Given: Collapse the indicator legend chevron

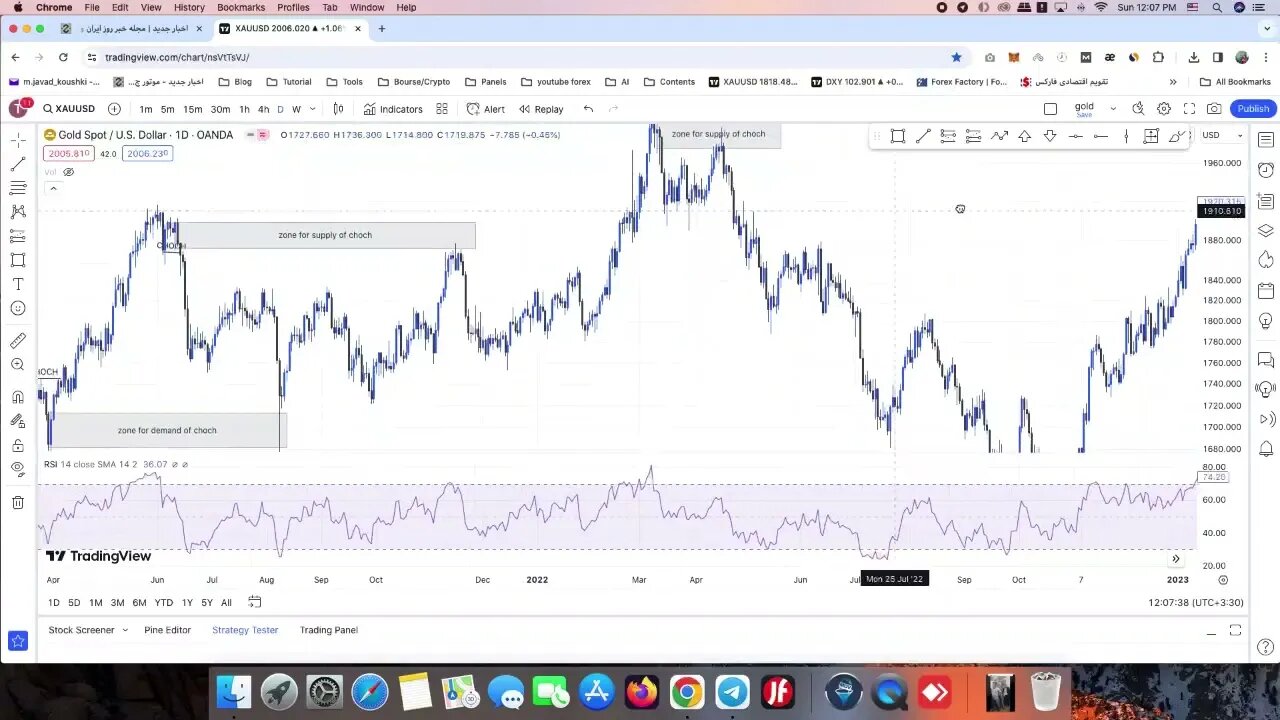Looking at the screenshot, I should coord(53,188).
